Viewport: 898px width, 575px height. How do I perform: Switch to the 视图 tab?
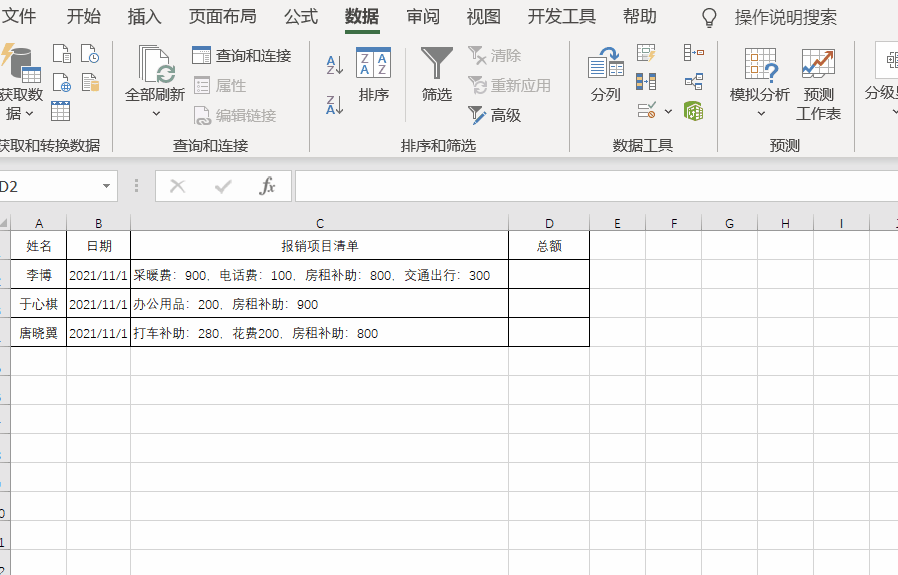(483, 17)
